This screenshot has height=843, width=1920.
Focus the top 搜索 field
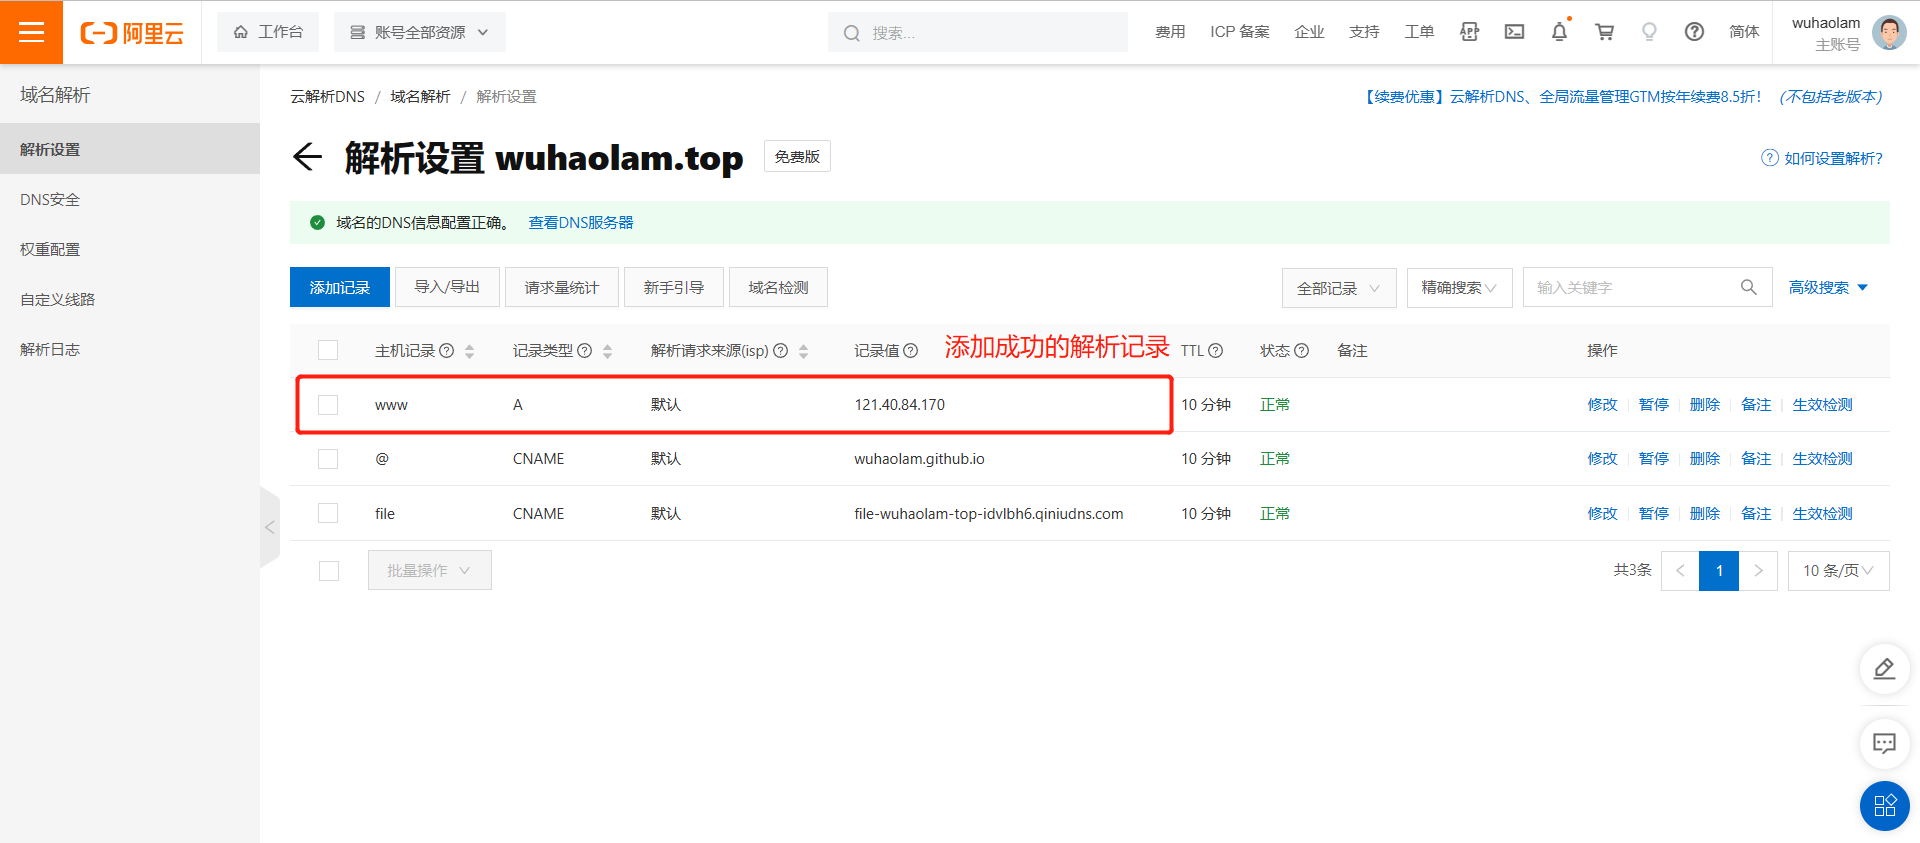(978, 33)
